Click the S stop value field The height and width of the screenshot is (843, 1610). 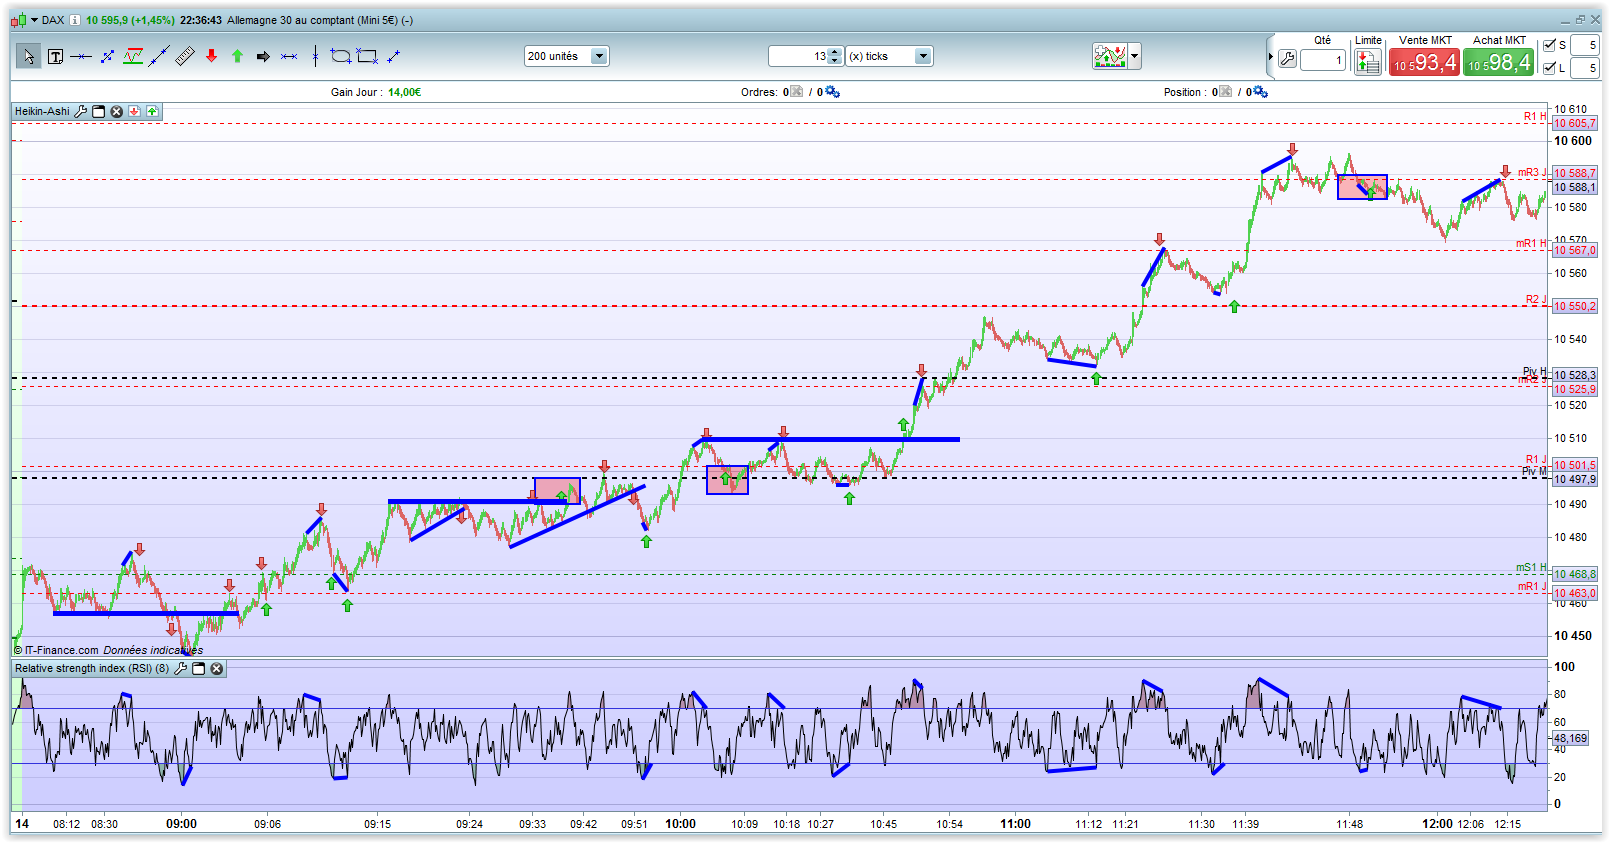[1584, 45]
